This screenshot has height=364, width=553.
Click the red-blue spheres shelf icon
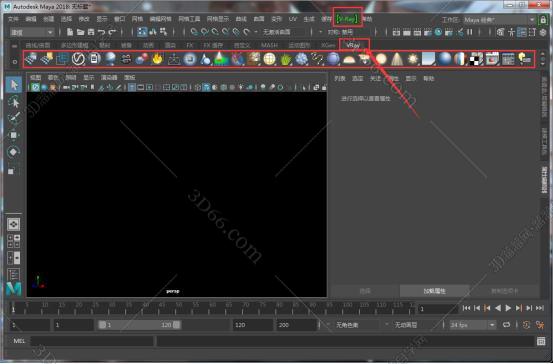click(x=141, y=59)
